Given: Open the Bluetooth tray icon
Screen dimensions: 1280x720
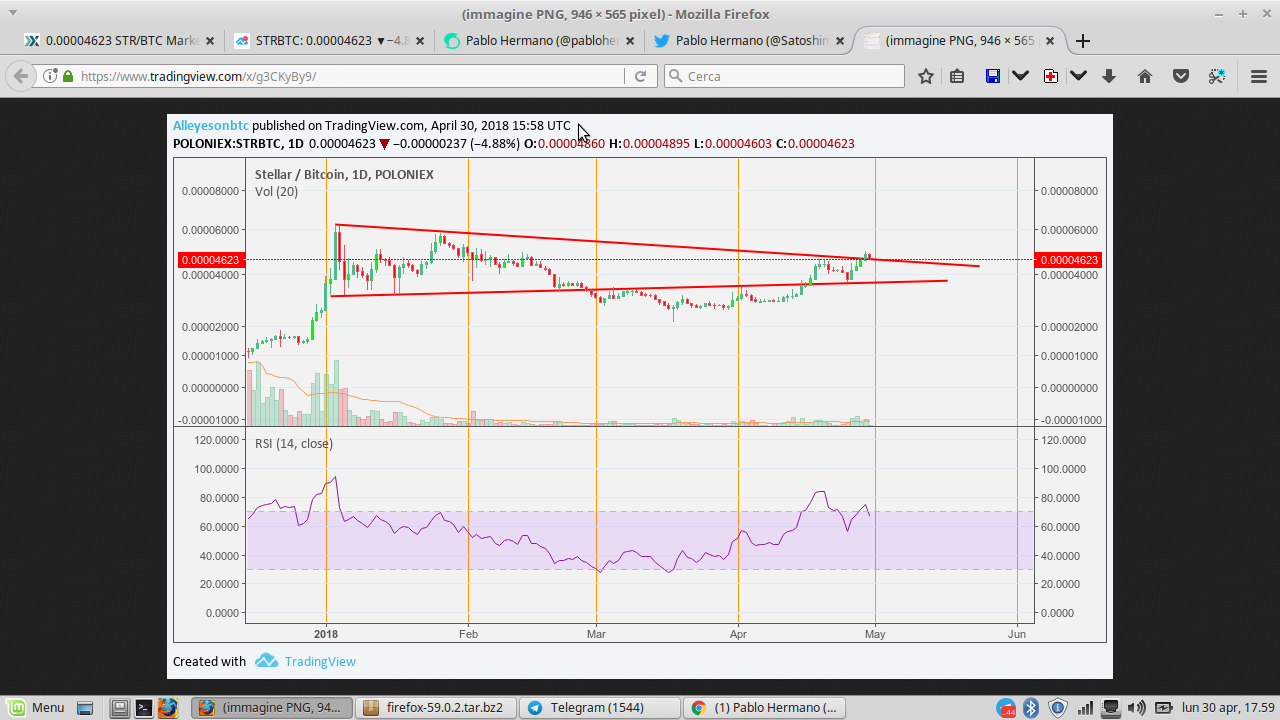Looking at the screenshot, I should [x=1031, y=707].
